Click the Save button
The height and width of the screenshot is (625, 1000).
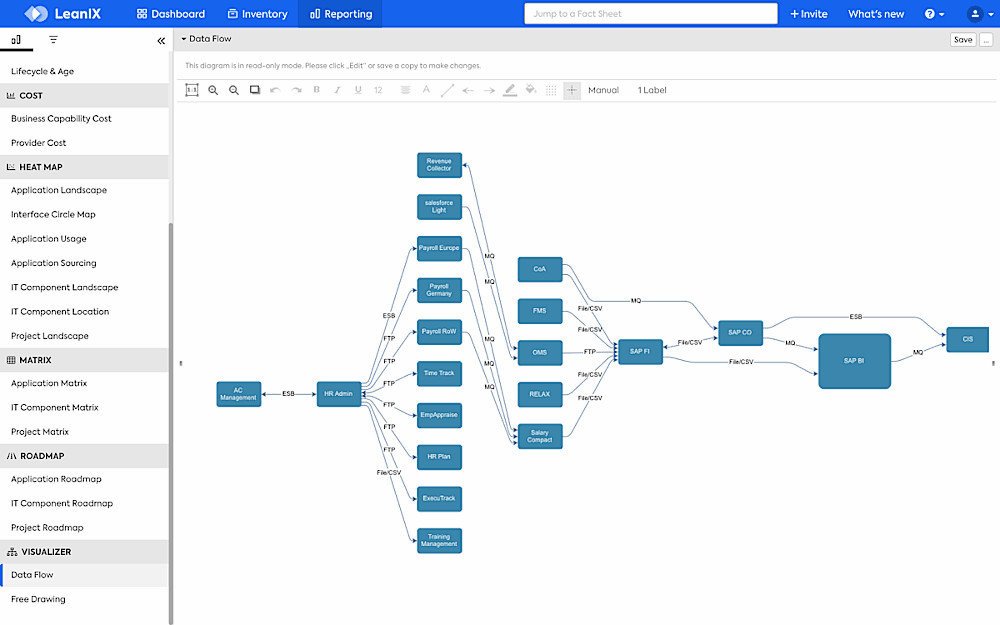pyautogui.click(x=963, y=40)
